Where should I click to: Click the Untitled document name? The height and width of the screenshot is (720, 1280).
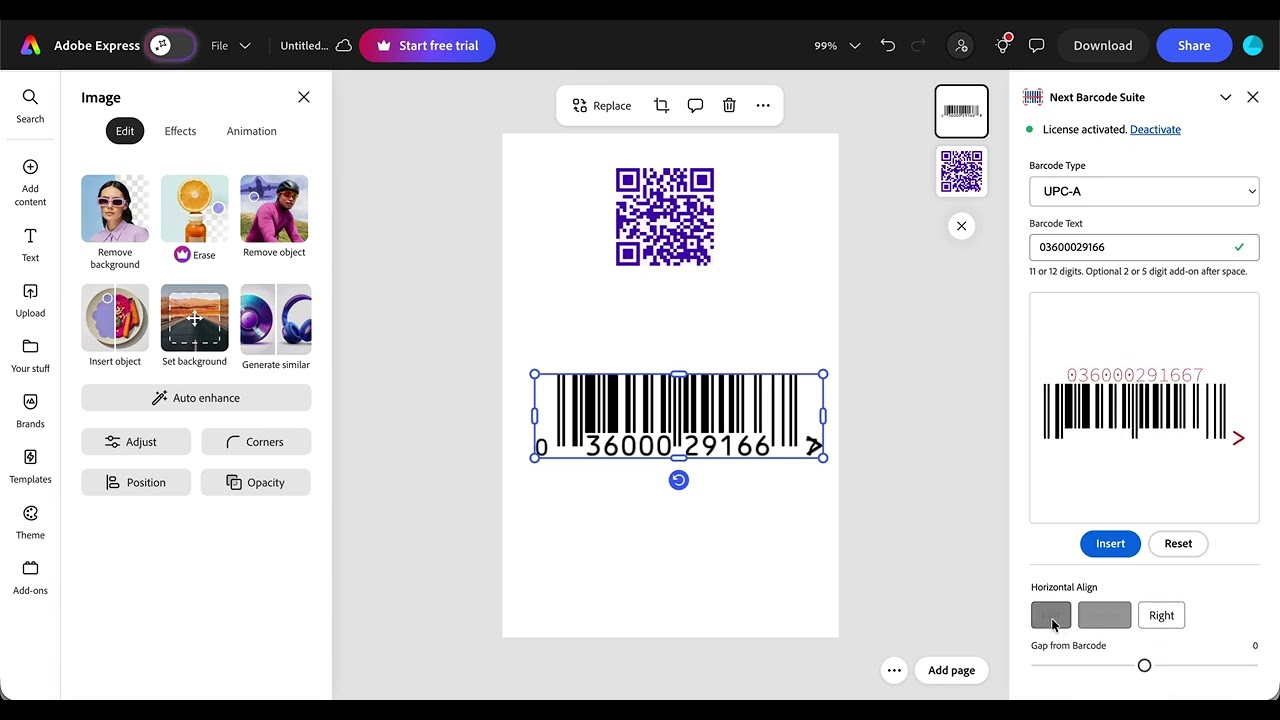(304, 45)
